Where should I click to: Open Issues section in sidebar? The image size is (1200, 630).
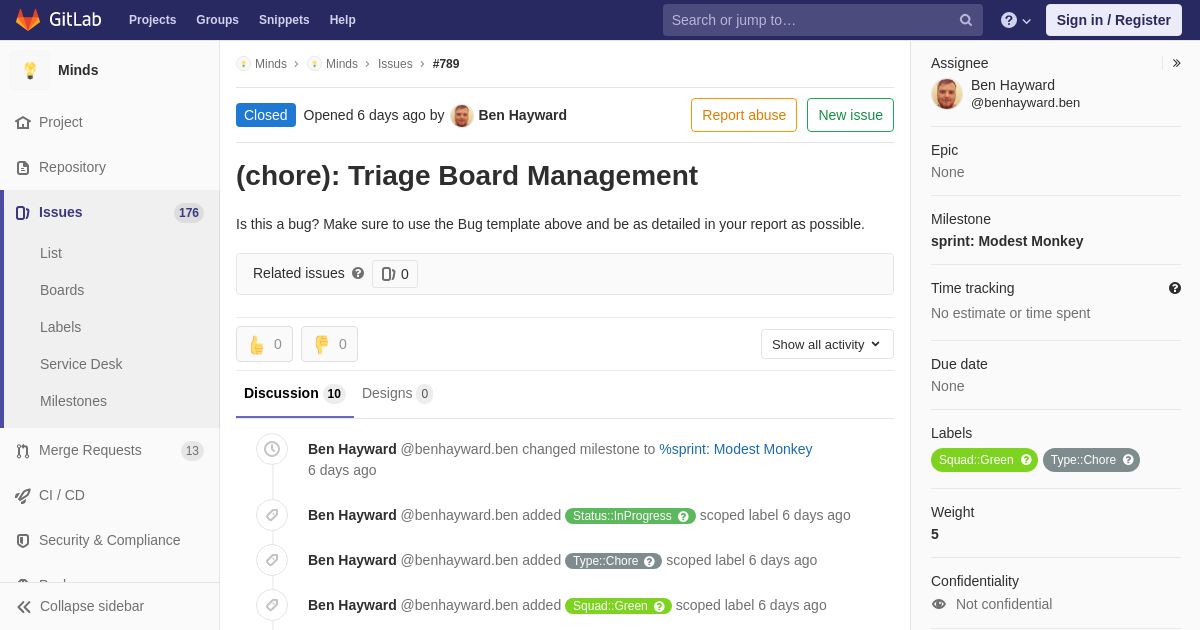click(x=110, y=212)
